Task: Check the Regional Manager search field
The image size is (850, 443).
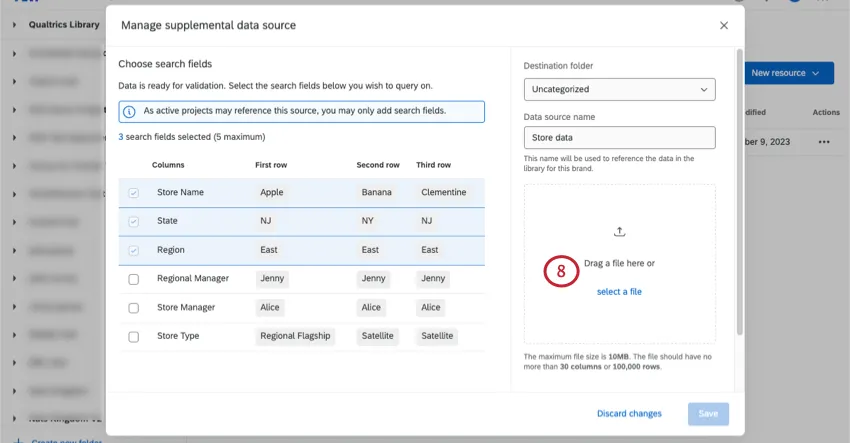Action: click(134, 279)
